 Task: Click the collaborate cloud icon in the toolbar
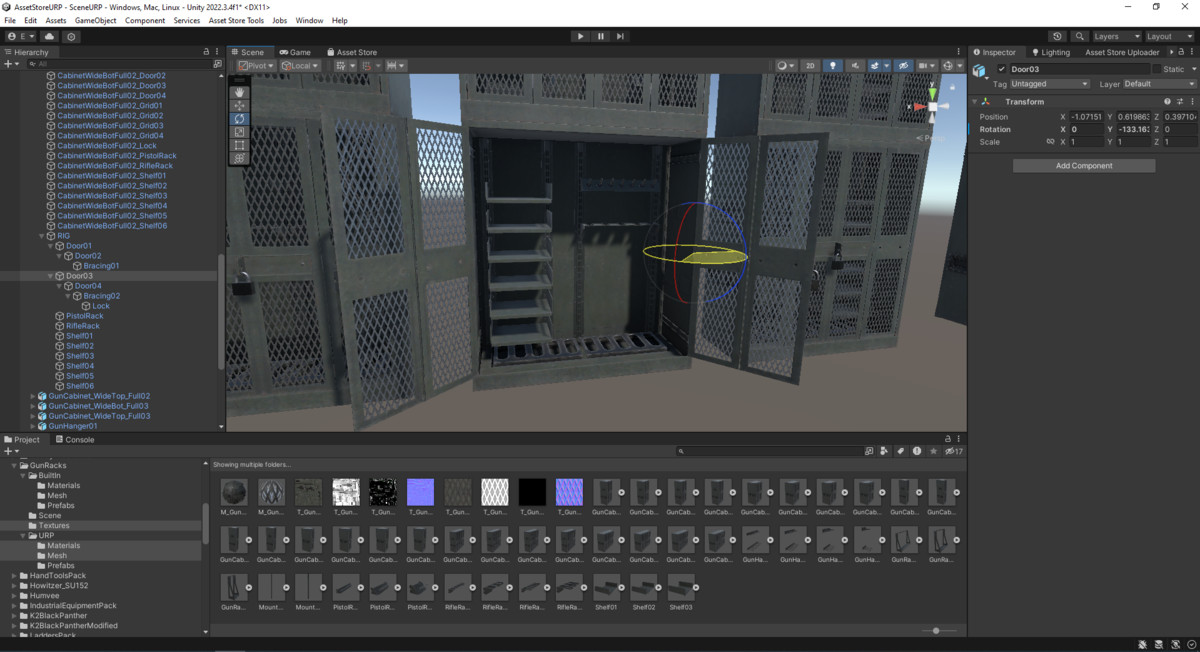pyautogui.click(x=49, y=36)
